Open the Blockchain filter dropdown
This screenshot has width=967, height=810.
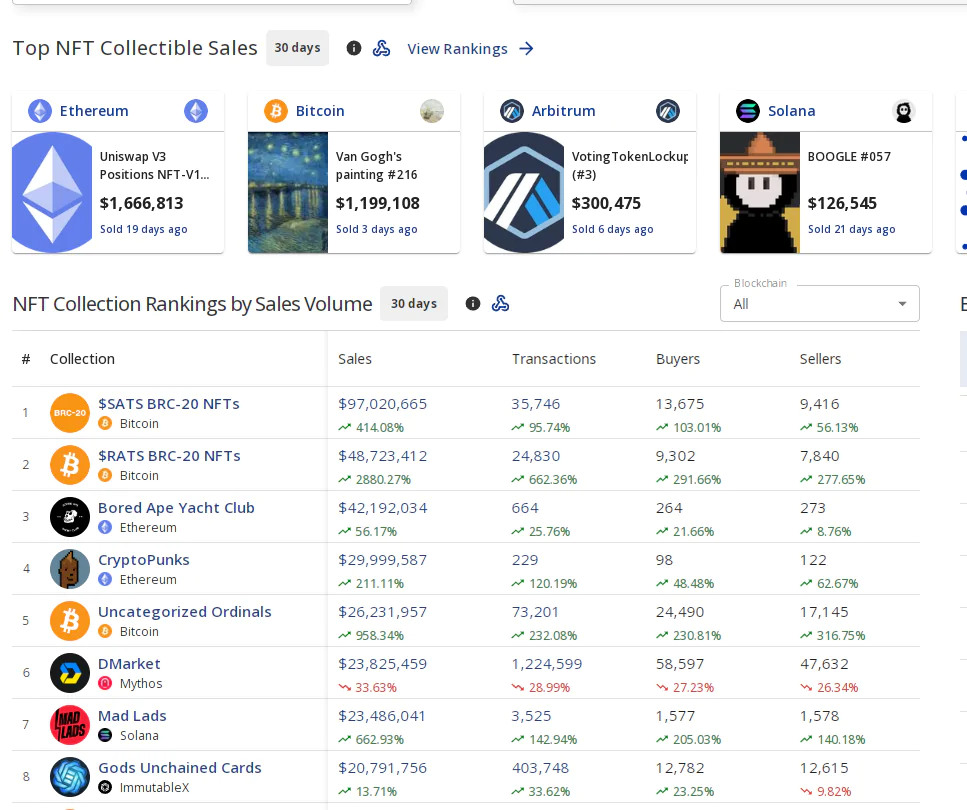(820, 304)
